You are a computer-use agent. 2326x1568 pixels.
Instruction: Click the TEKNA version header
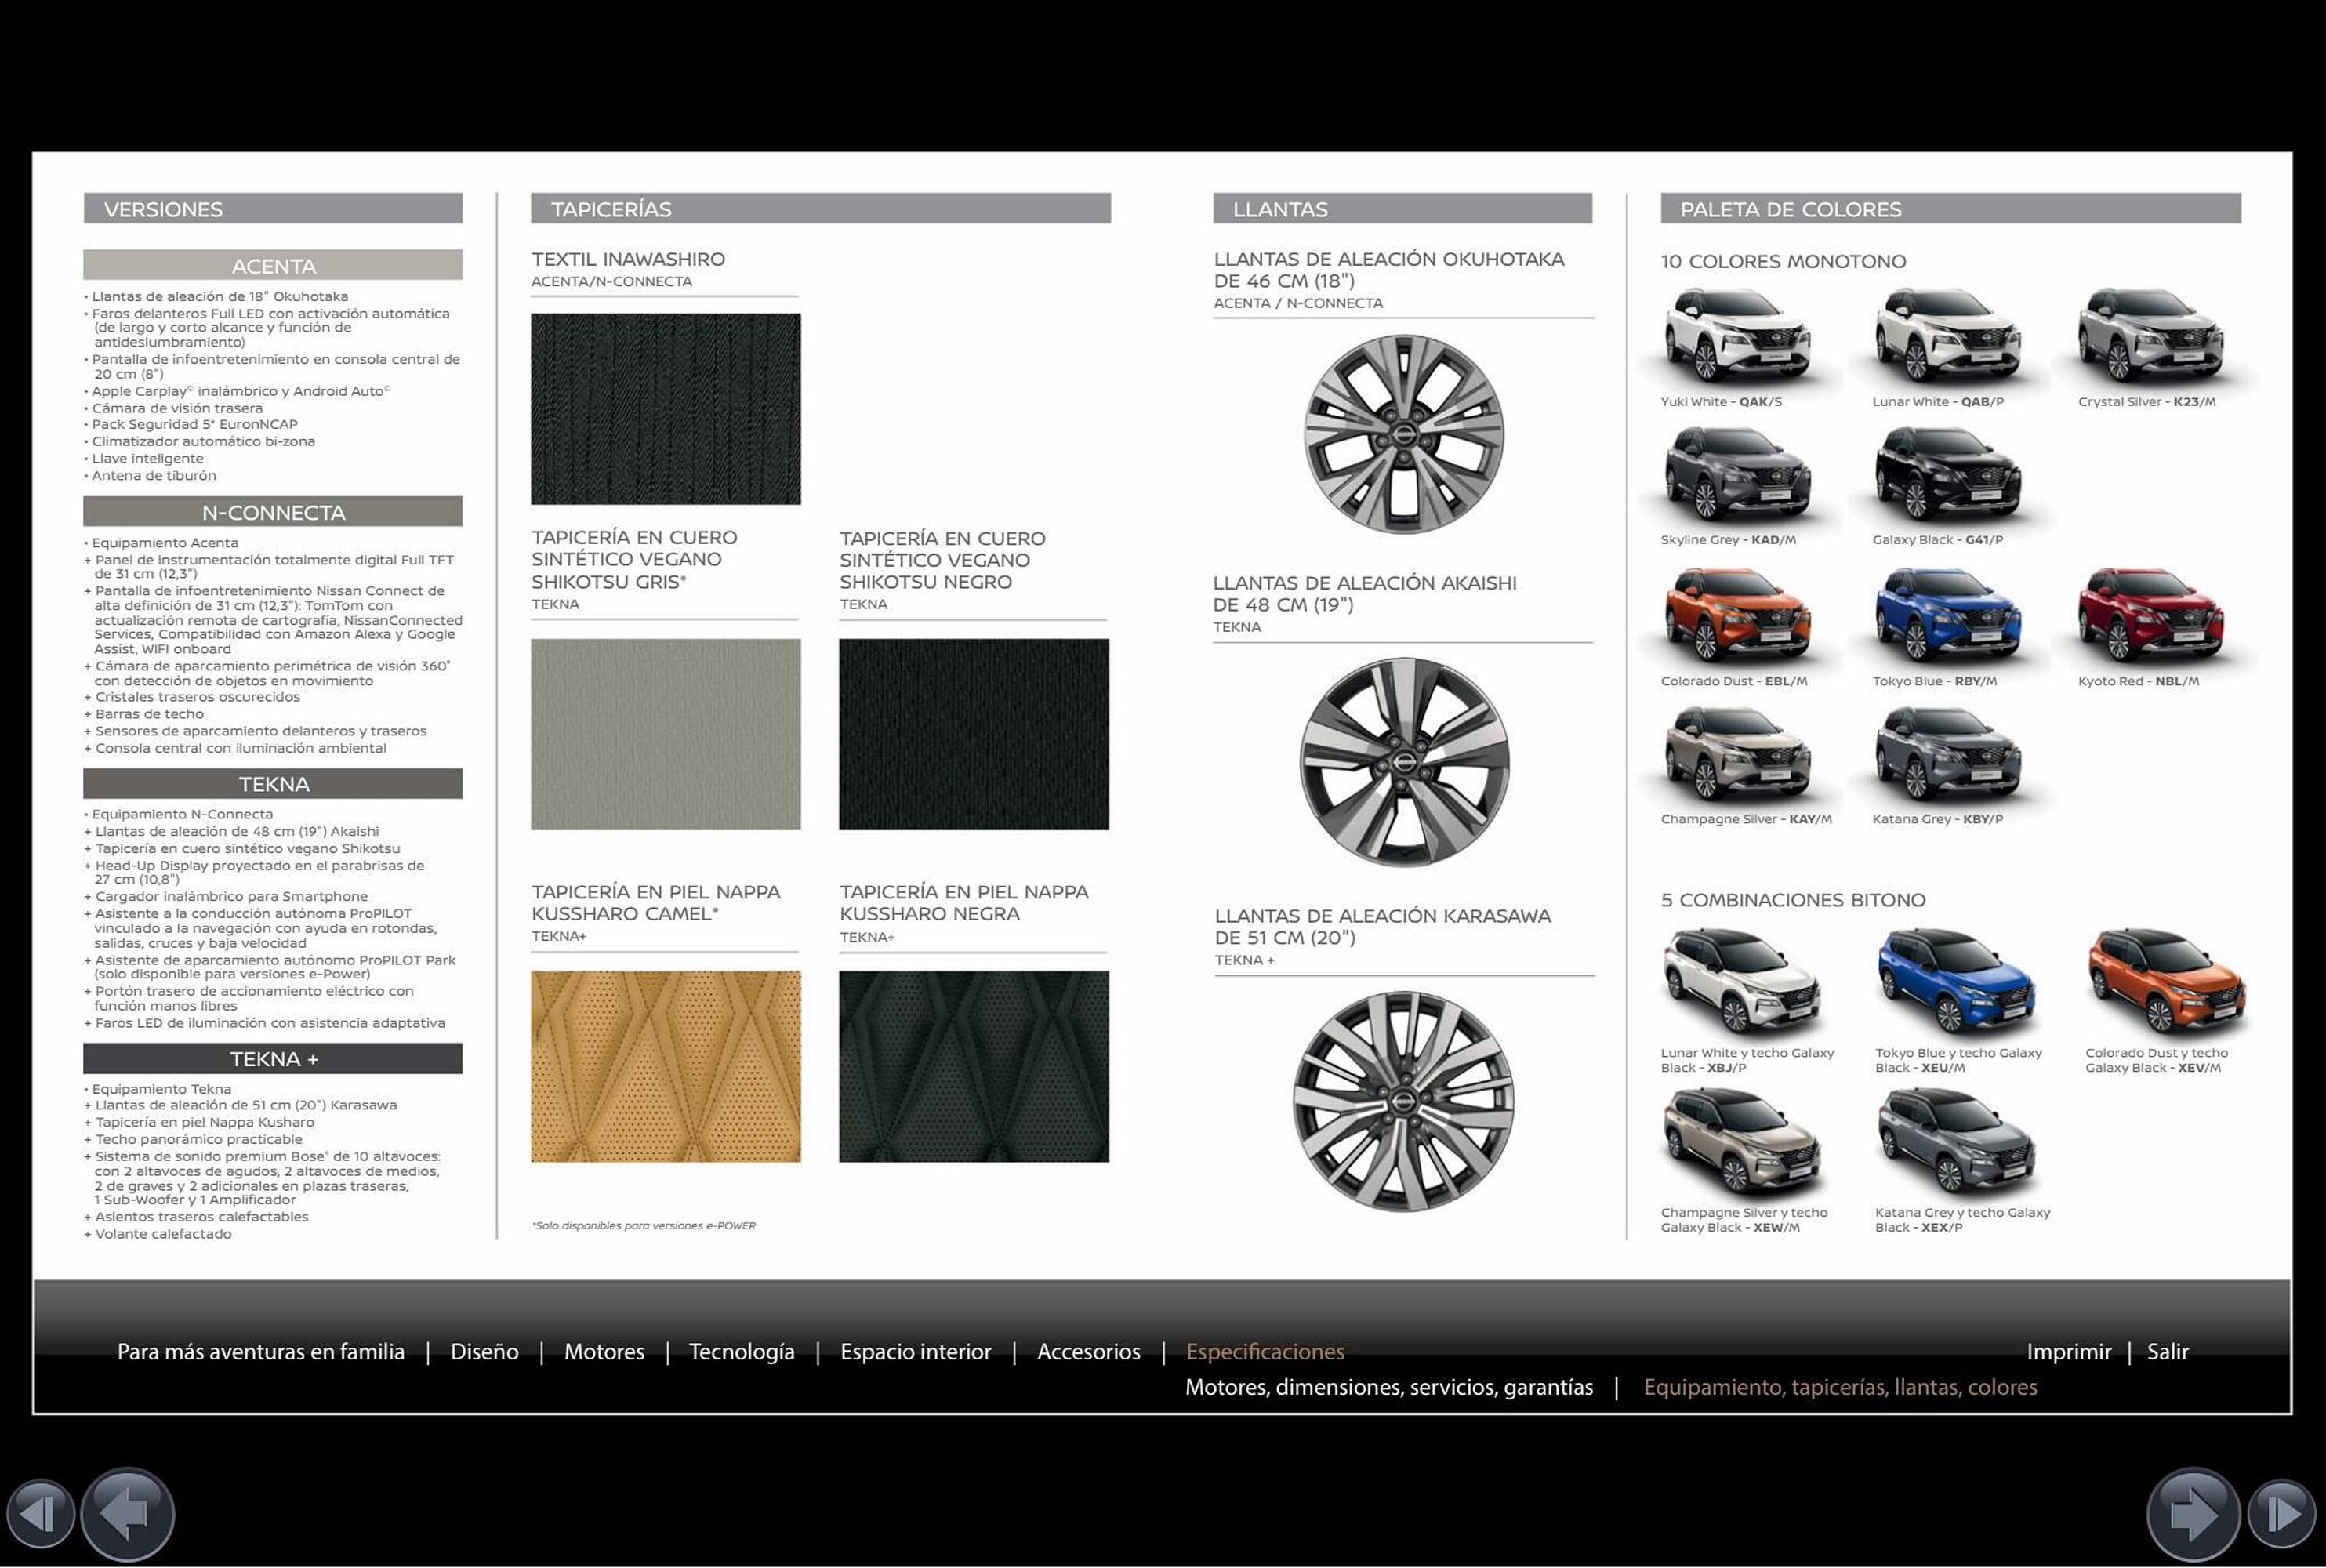coord(273,784)
